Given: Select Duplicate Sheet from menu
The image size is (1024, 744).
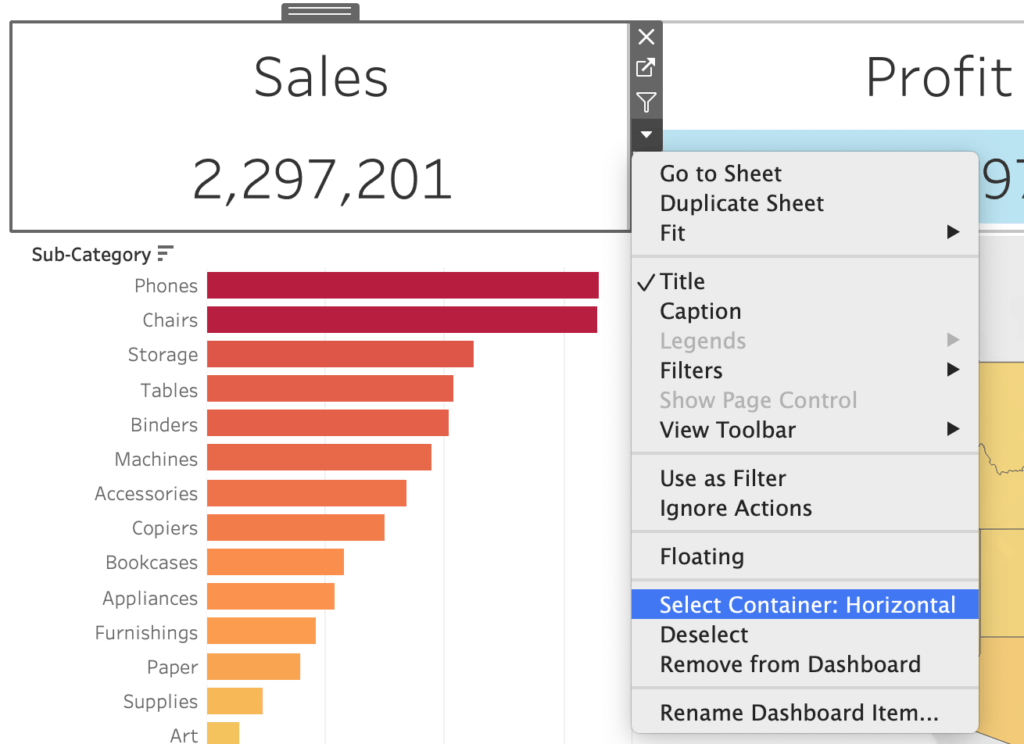Looking at the screenshot, I should tap(741, 204).
